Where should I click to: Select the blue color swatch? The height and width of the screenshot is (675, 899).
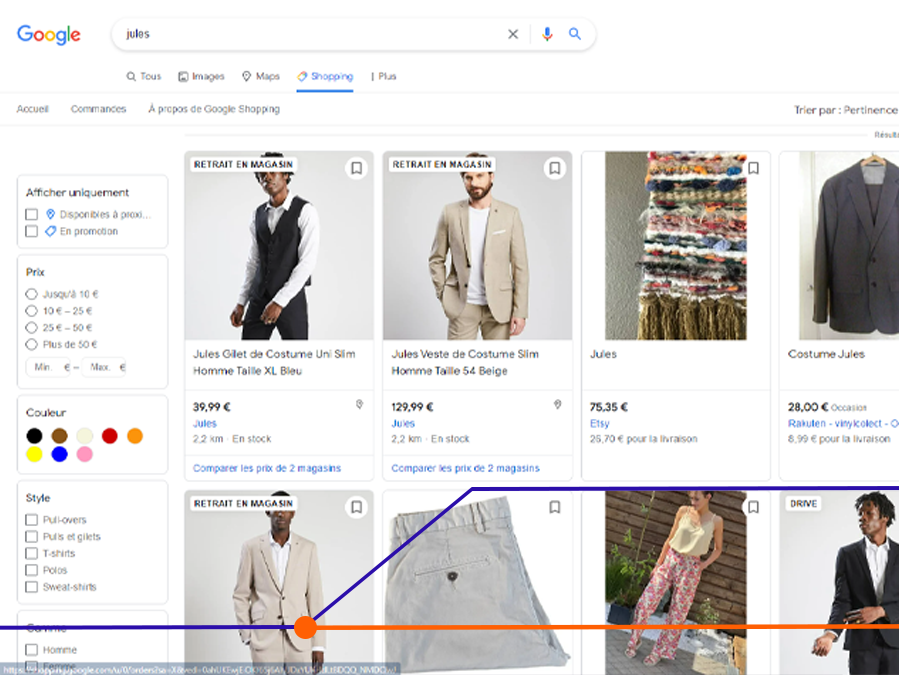point(60,454)
